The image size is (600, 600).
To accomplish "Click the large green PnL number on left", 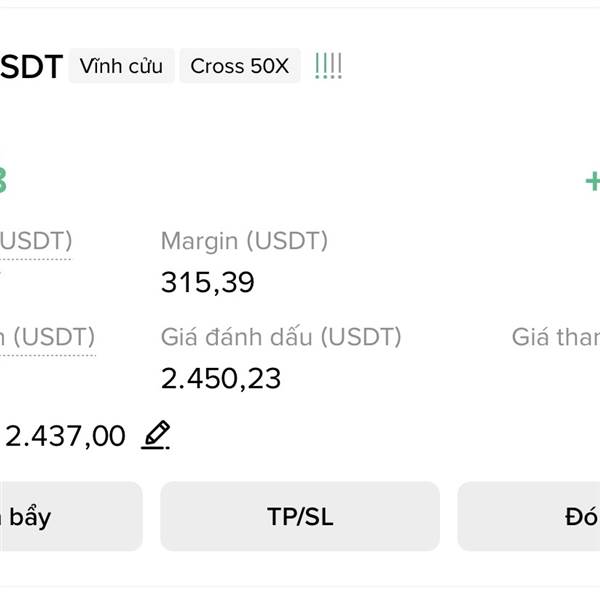I will (x=3, y=181).
